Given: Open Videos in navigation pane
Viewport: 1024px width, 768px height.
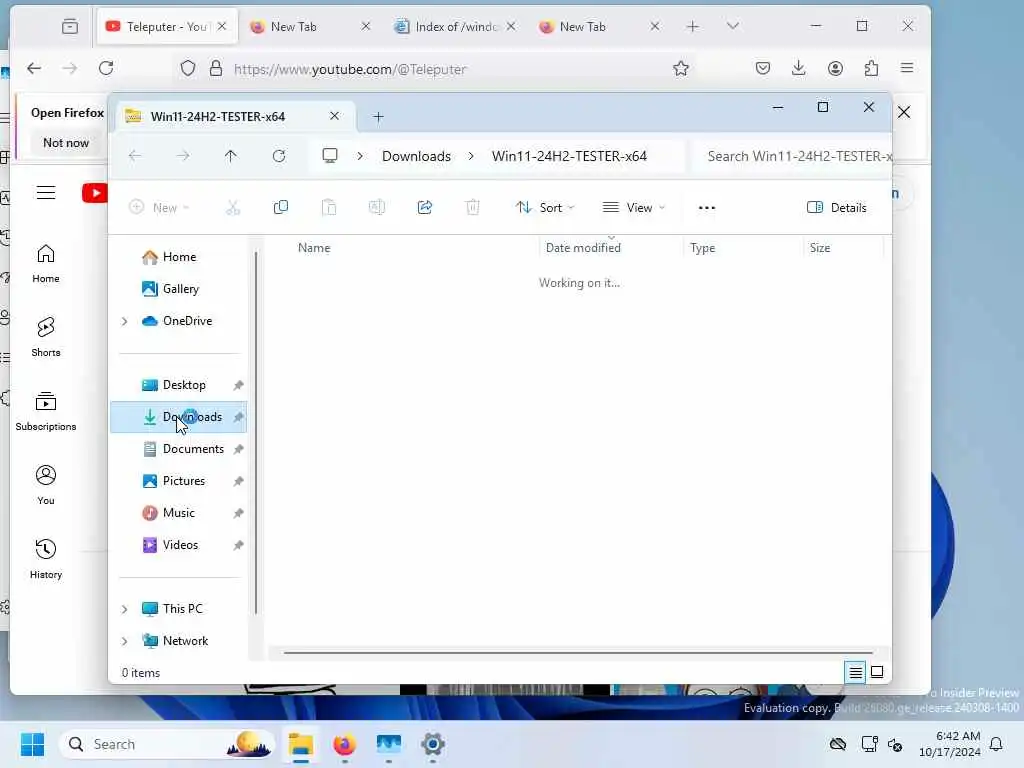Looking at the screenshot, I should [179, 545].
